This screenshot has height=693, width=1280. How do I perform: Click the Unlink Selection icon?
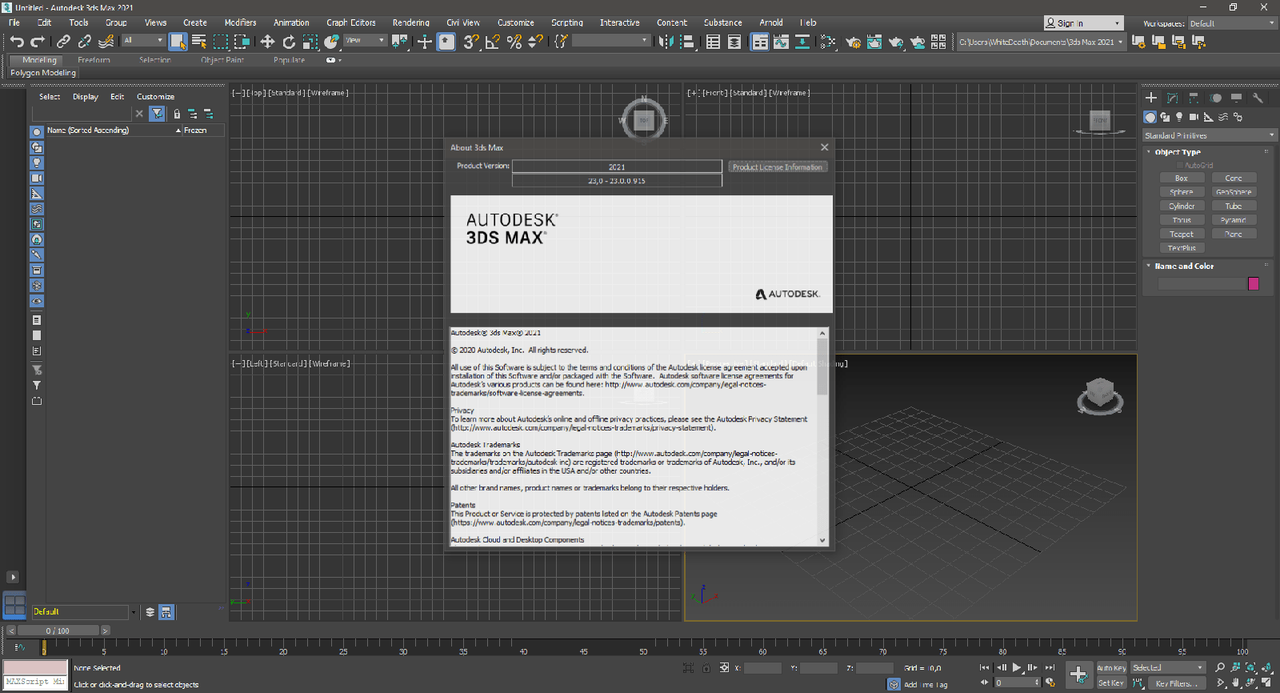[x=84, y=42]
